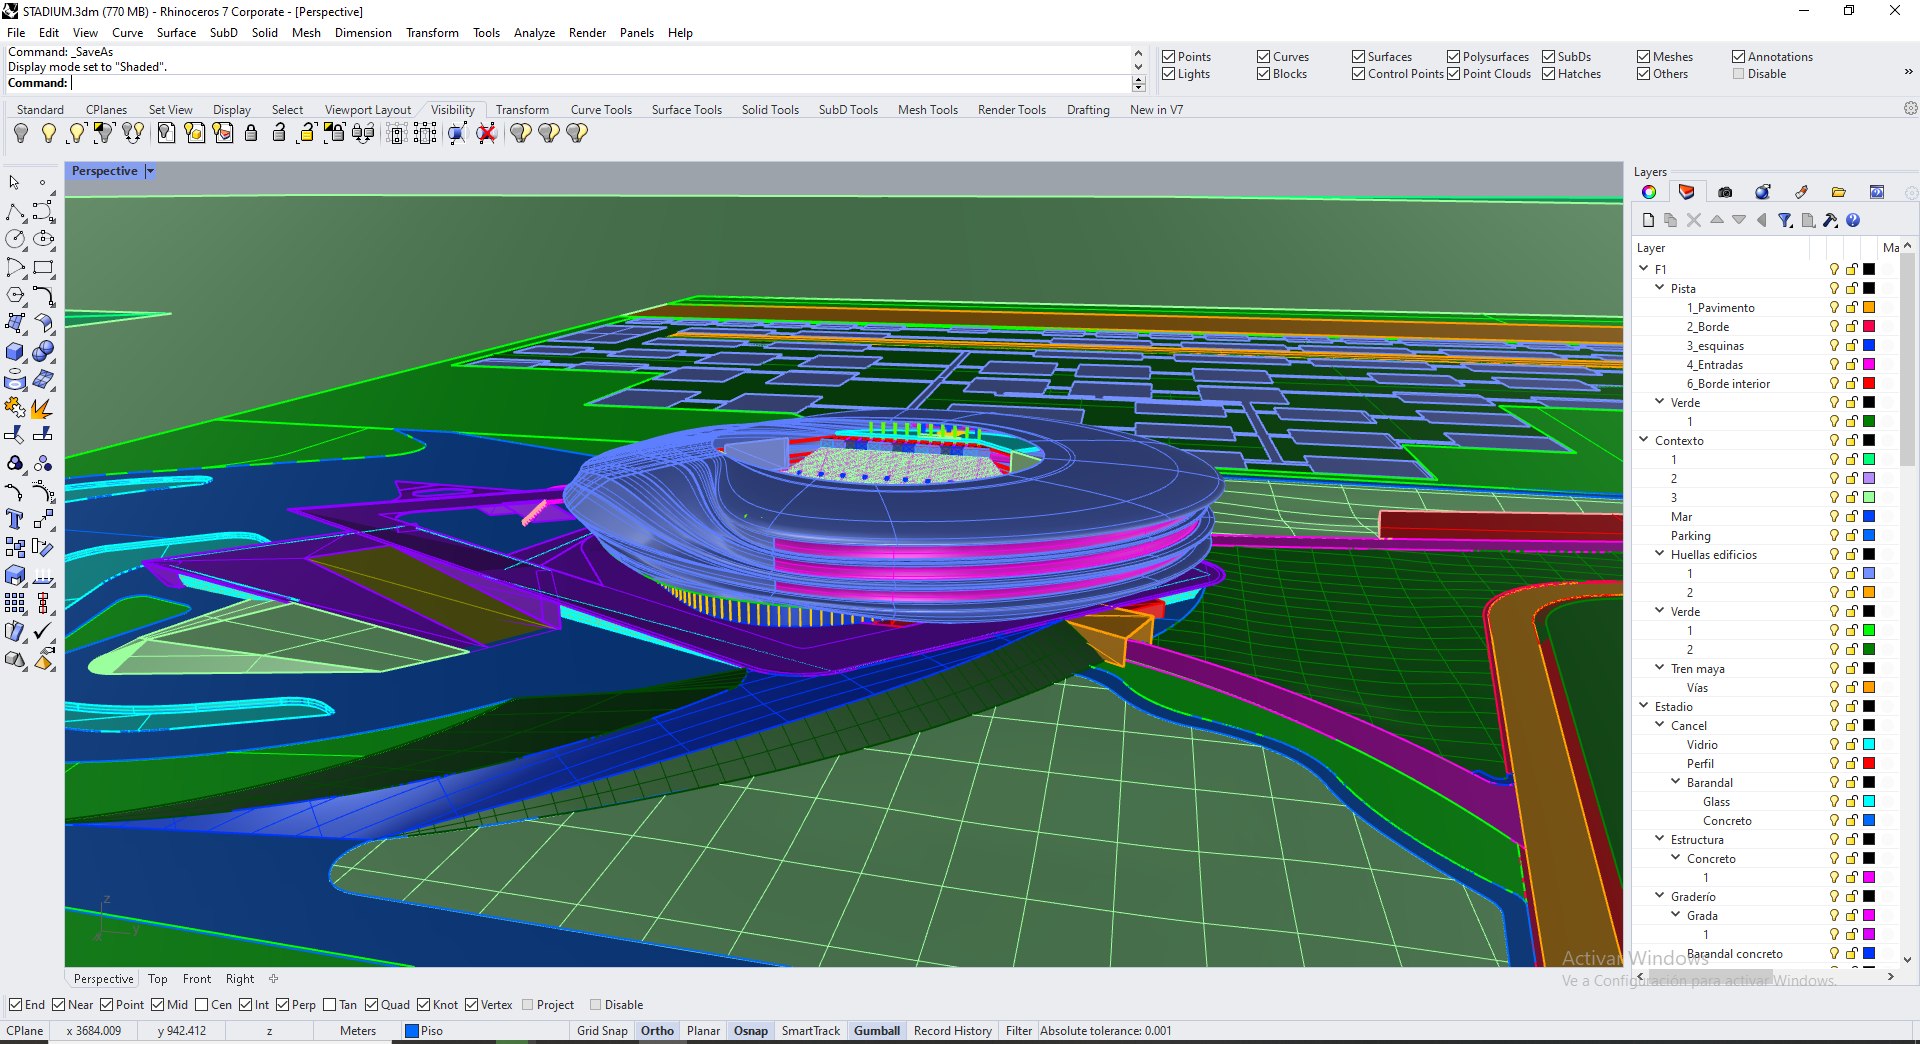Enable the Tan osnap checkbox

point(330,1005)
